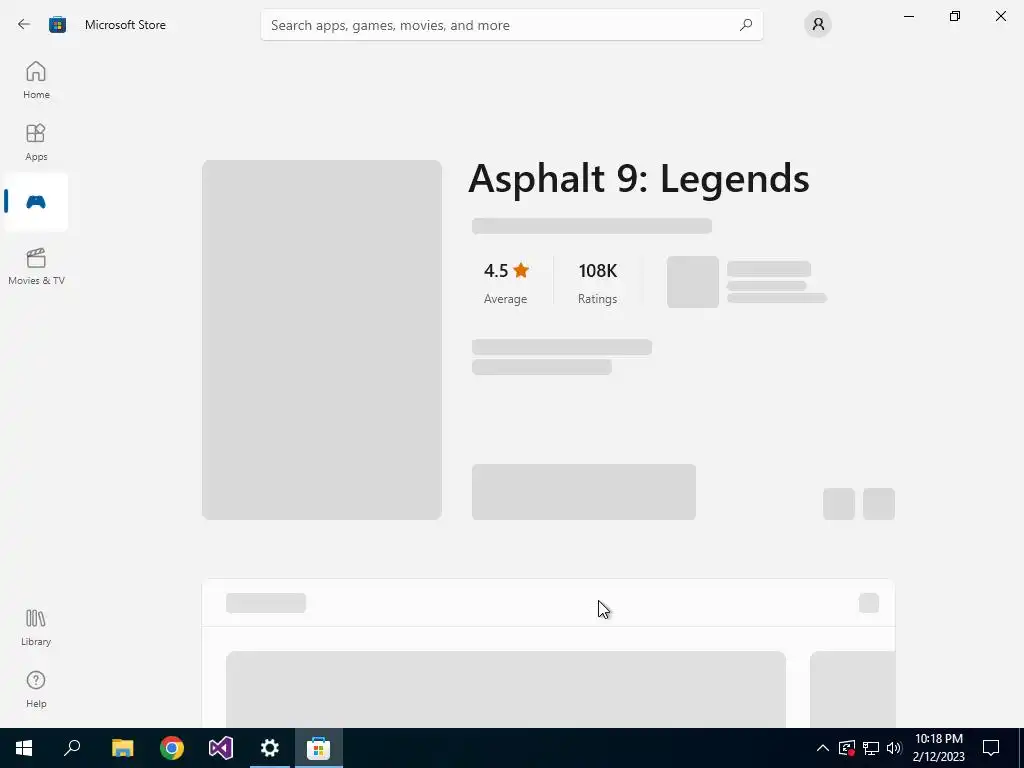Restore down the Microsoft Store window
This screenshot has width=1024, height=768.
tap(955, 16)
